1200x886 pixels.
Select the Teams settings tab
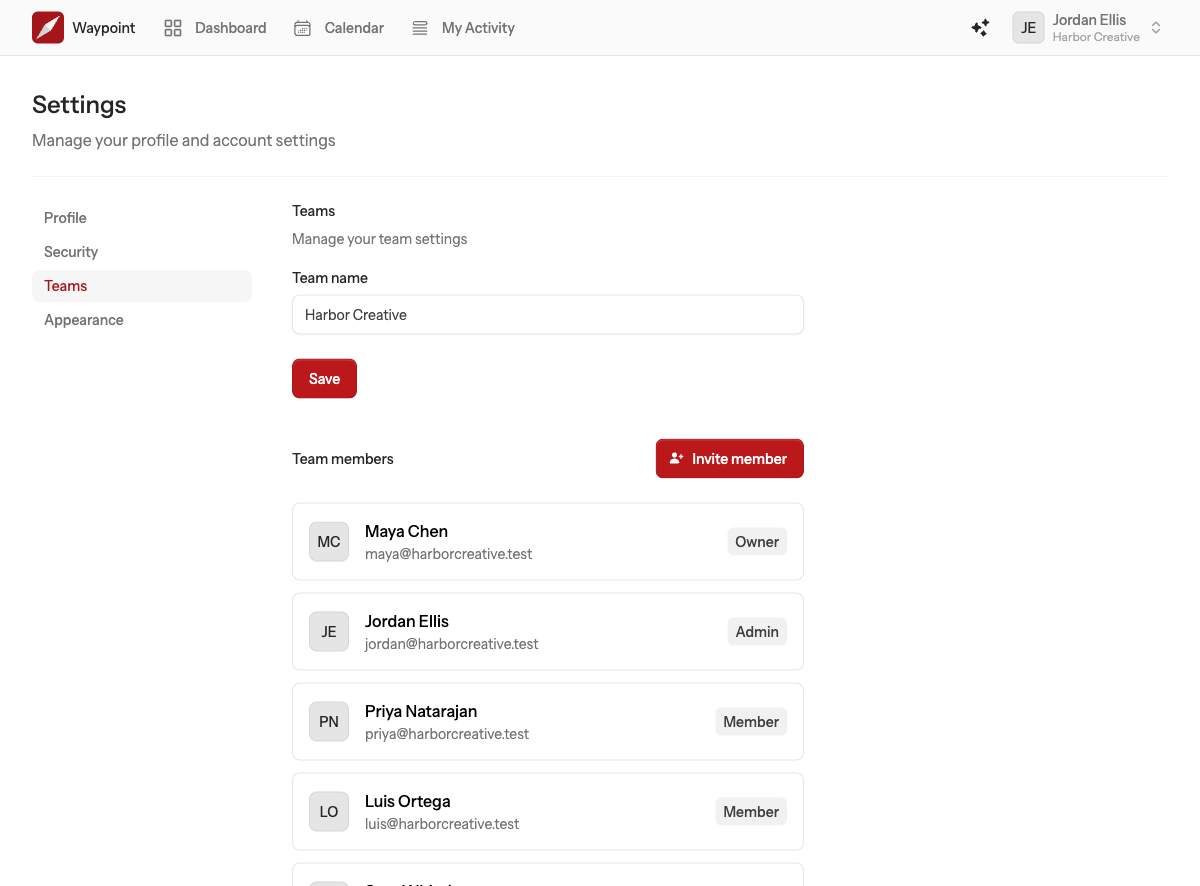142,286
